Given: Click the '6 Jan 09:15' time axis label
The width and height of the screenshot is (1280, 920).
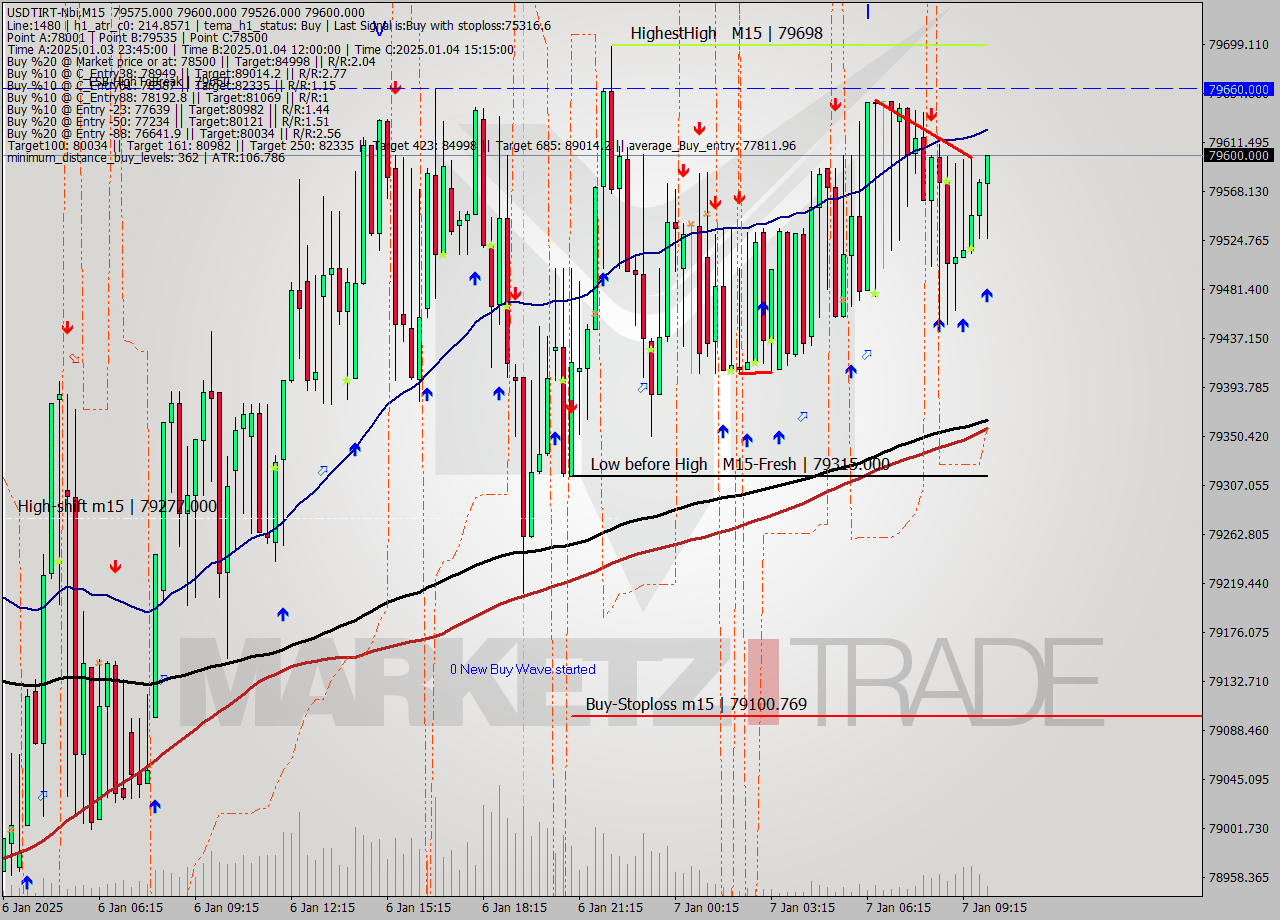Looking at the screenshot, I should (x=226, y=908).
